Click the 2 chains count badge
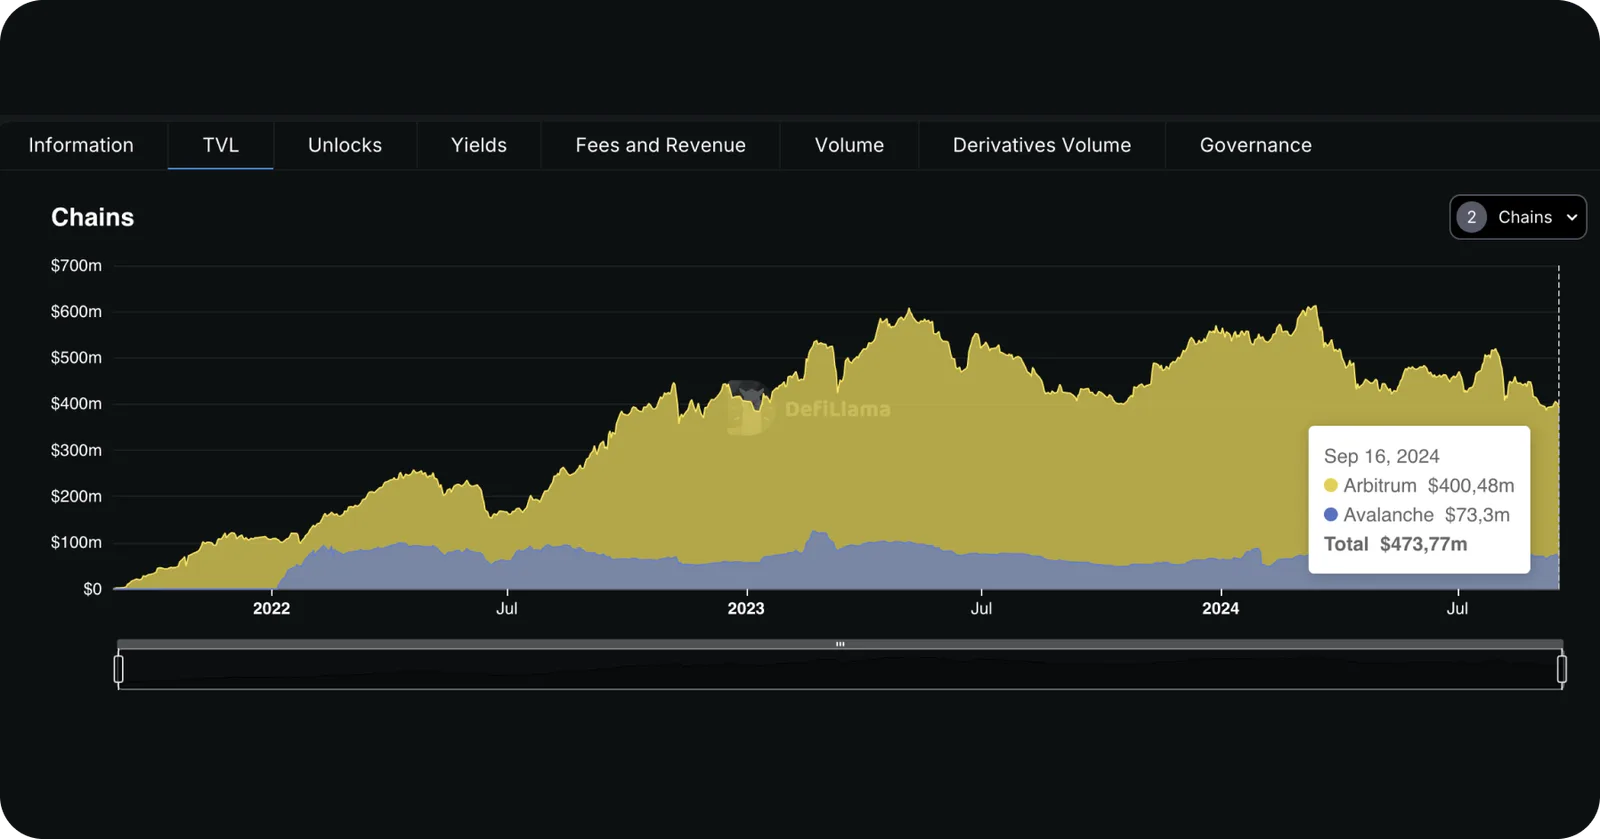 pos(1471,217)
